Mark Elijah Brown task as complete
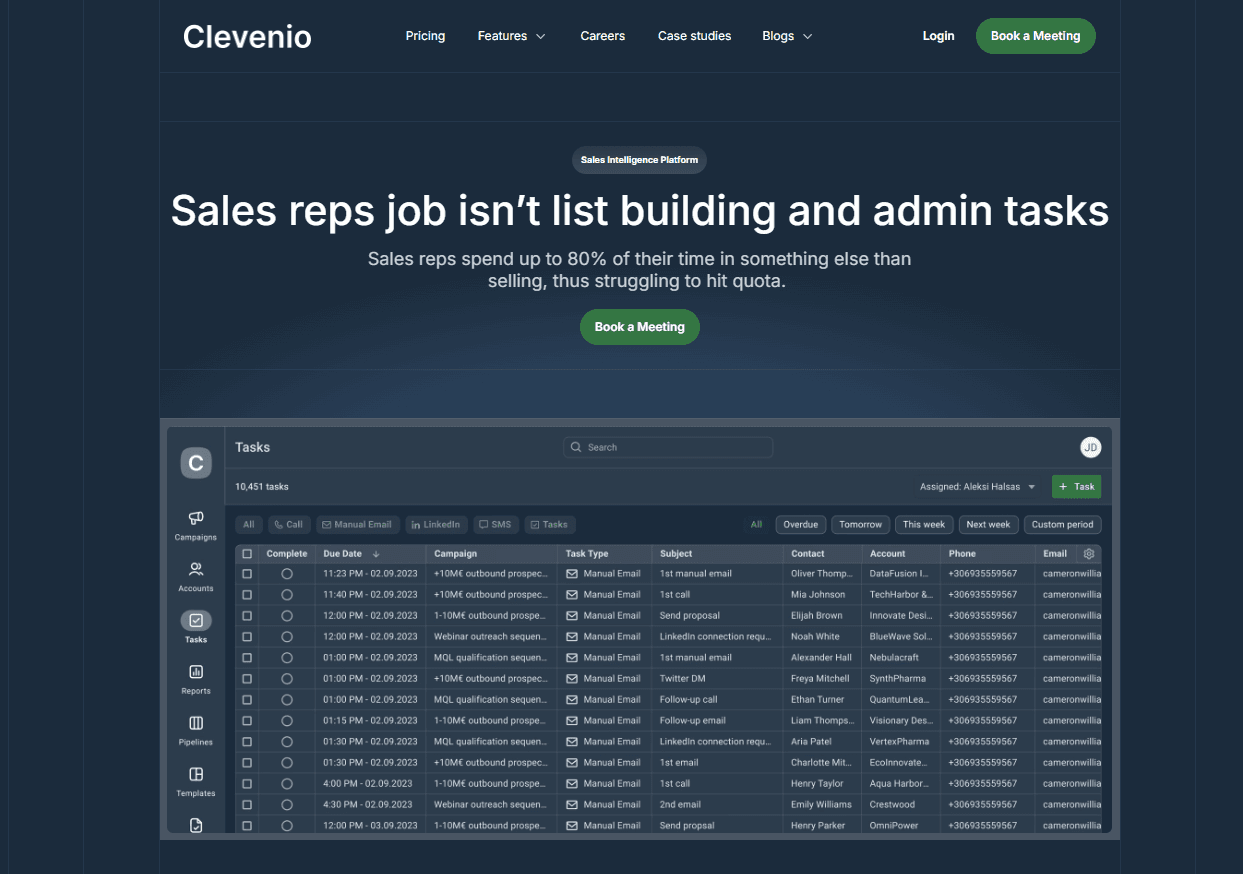The image size is (1243, 874). [287, 616]
